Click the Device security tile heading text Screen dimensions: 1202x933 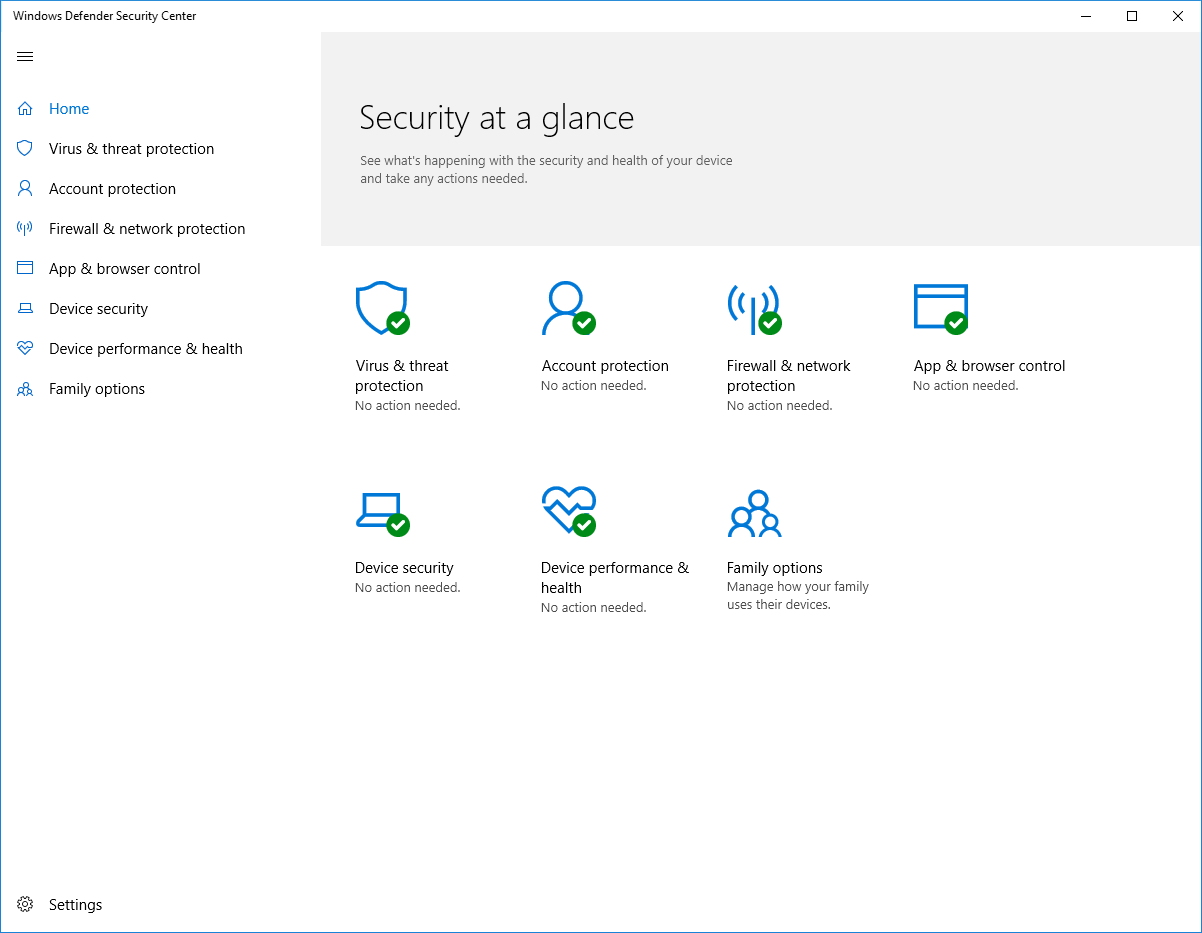click(x=404, y=568)
